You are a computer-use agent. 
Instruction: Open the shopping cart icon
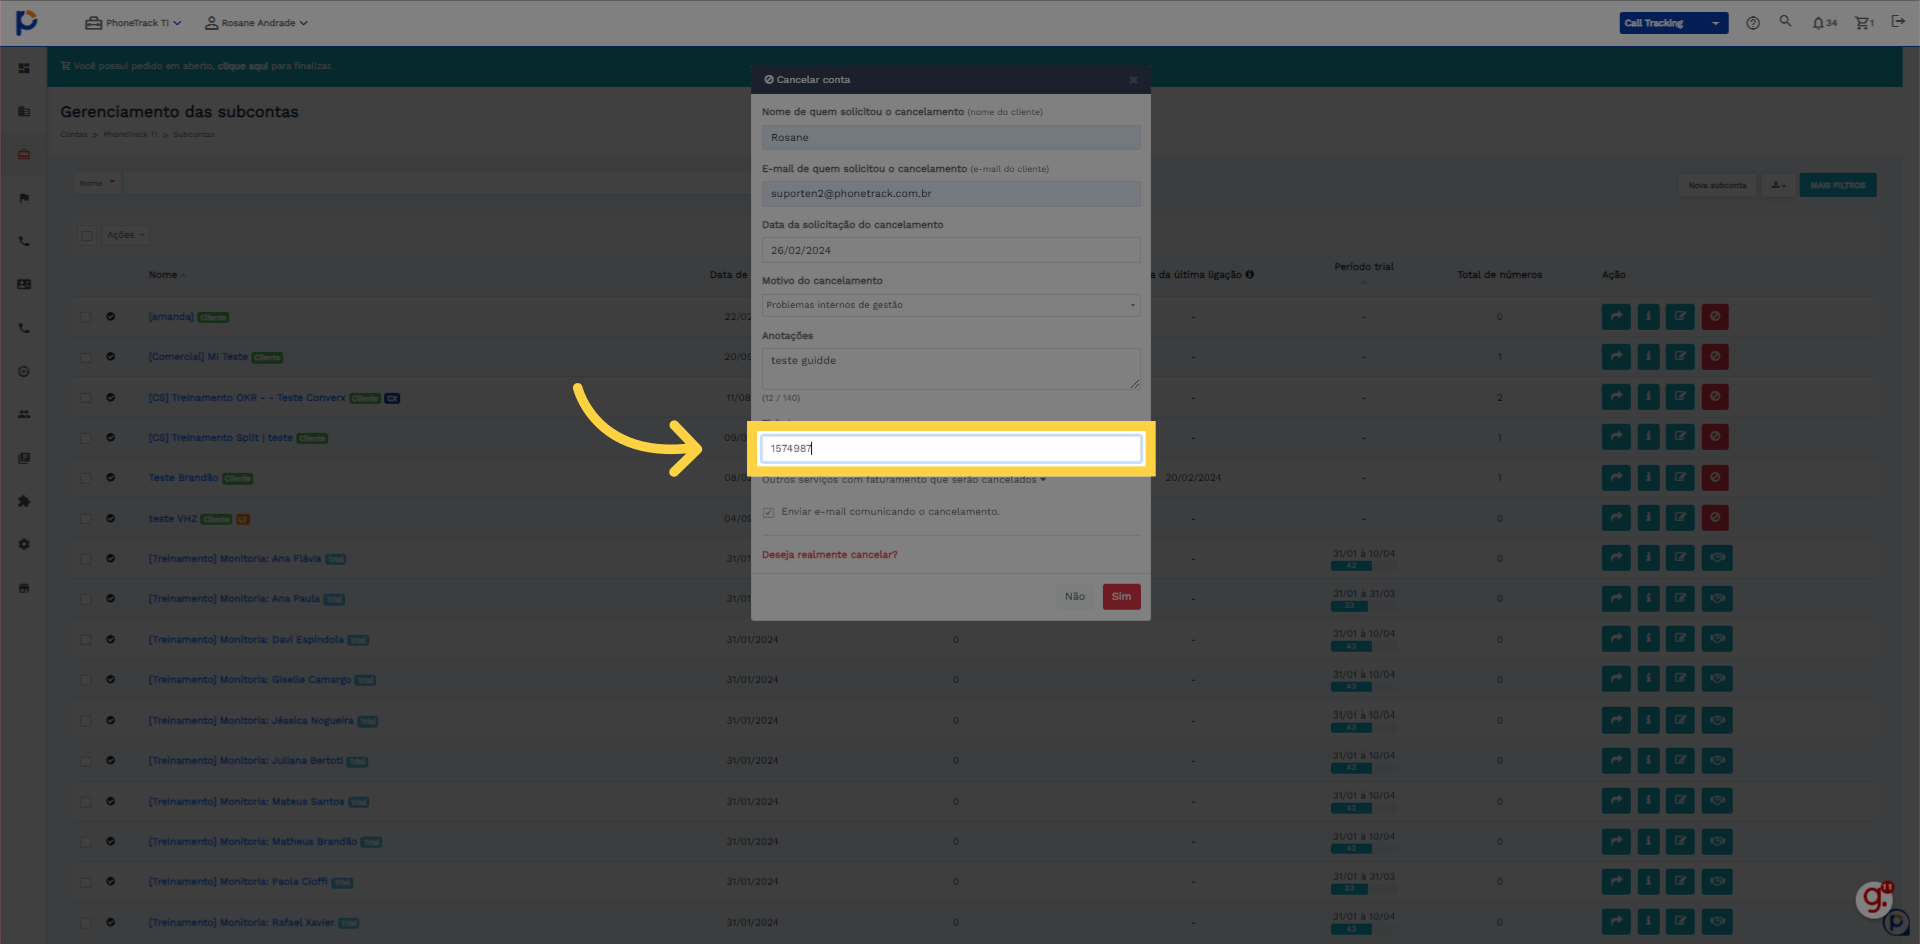[x=1865, y=23]
